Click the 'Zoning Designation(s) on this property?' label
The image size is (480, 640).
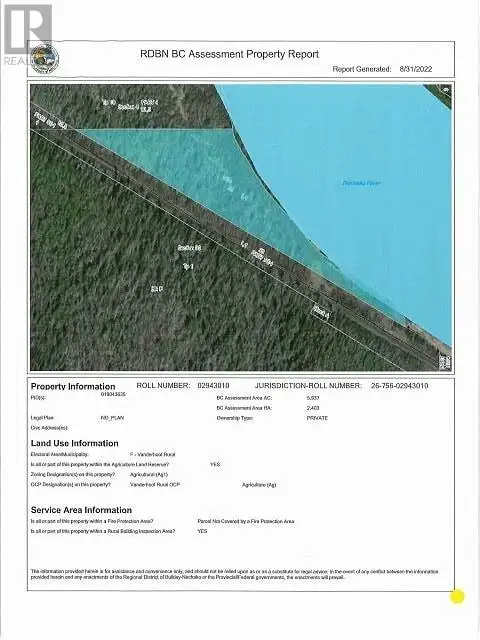tap(73, 474)
